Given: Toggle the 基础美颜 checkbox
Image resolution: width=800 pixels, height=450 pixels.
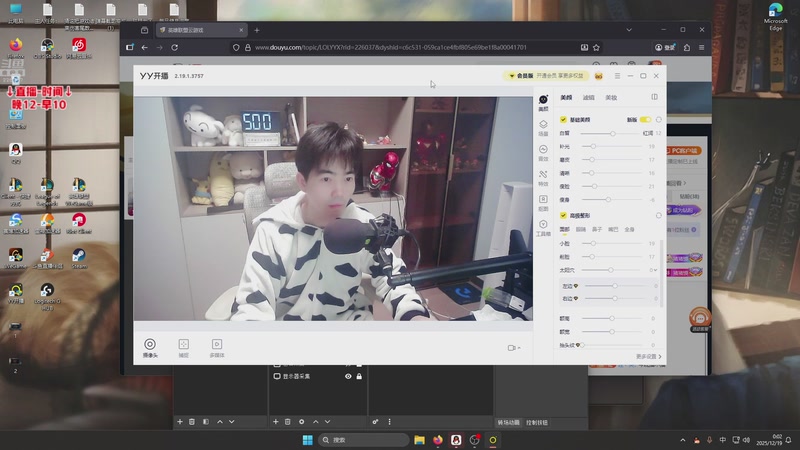Looking at the screenshot, I should 563,119.
